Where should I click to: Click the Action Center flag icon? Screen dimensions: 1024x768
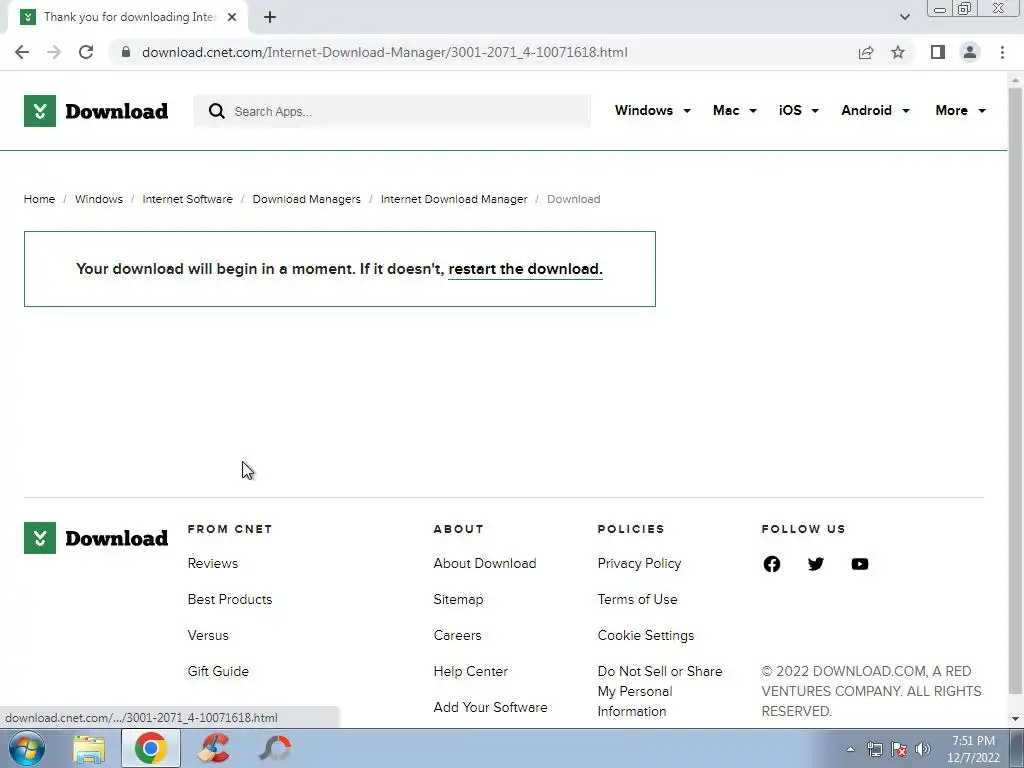[x=899, y=749]
